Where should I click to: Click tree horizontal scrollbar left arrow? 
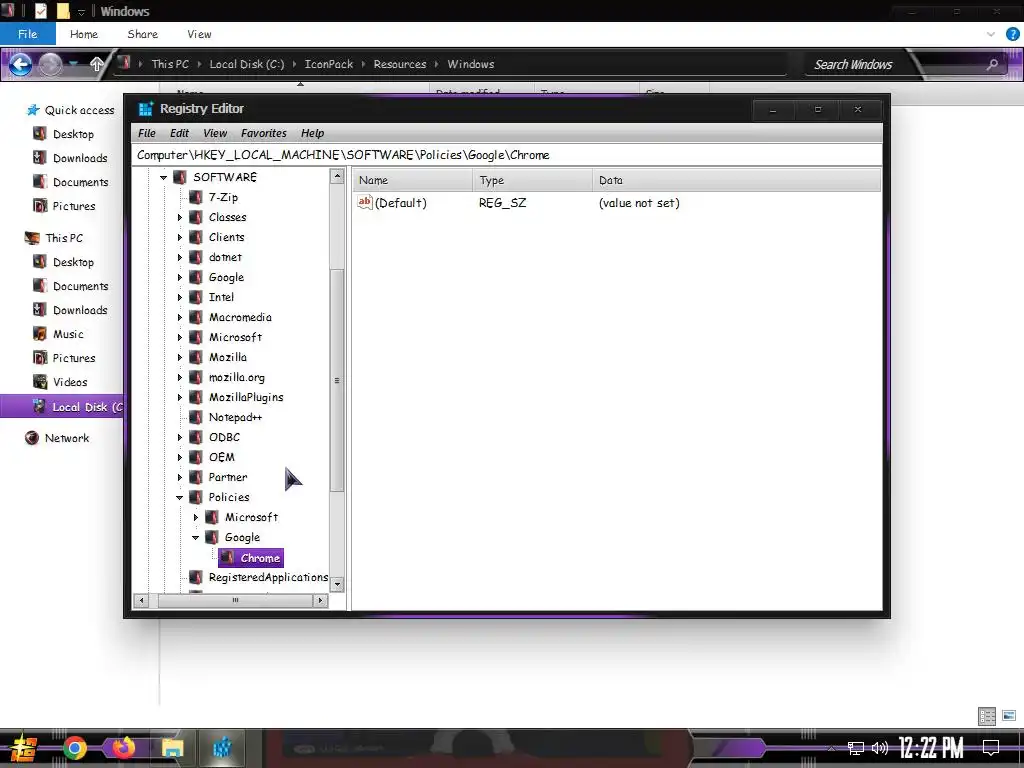[142, 600]
